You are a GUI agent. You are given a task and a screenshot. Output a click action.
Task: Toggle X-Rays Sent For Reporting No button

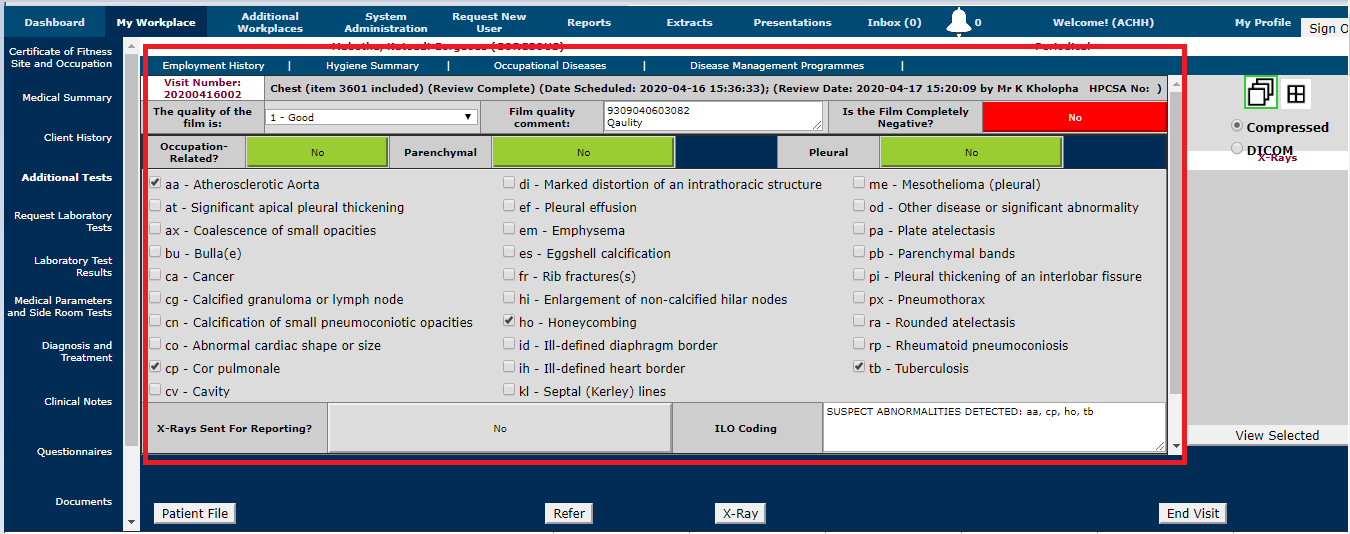click(x=499, y=428)
